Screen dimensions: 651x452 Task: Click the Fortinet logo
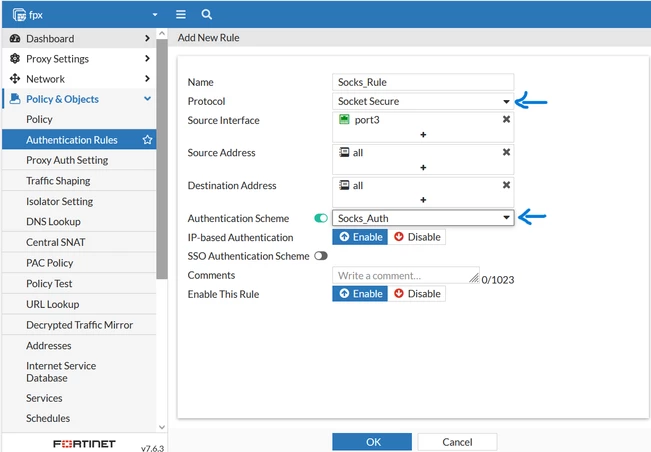pyautogui.click(x=84, y=444)
